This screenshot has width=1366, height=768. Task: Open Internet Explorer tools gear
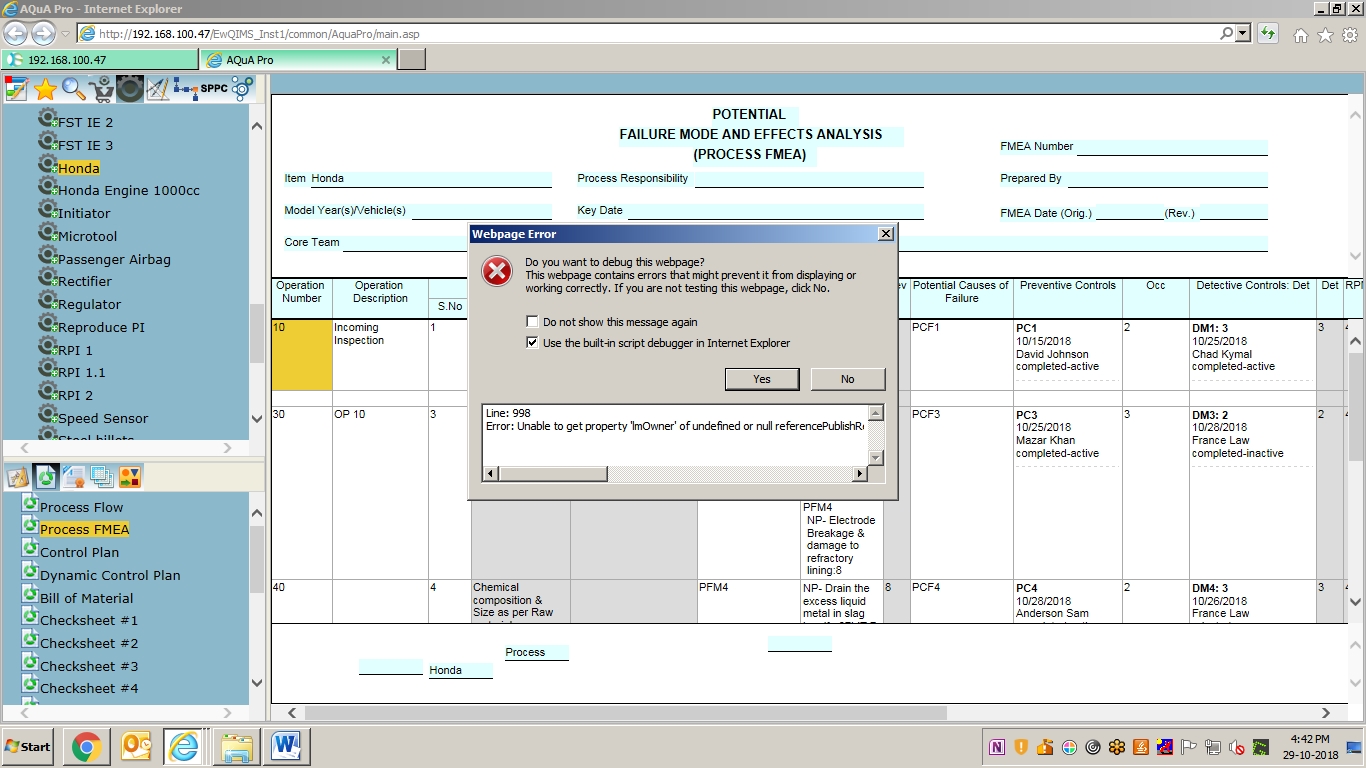pos(1350,35)
